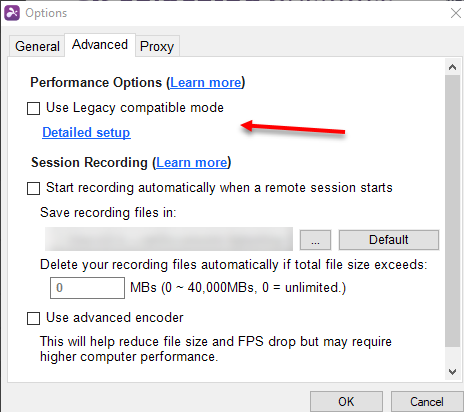Enable Use advanced encoder checkbox

(x=33, y=318)
